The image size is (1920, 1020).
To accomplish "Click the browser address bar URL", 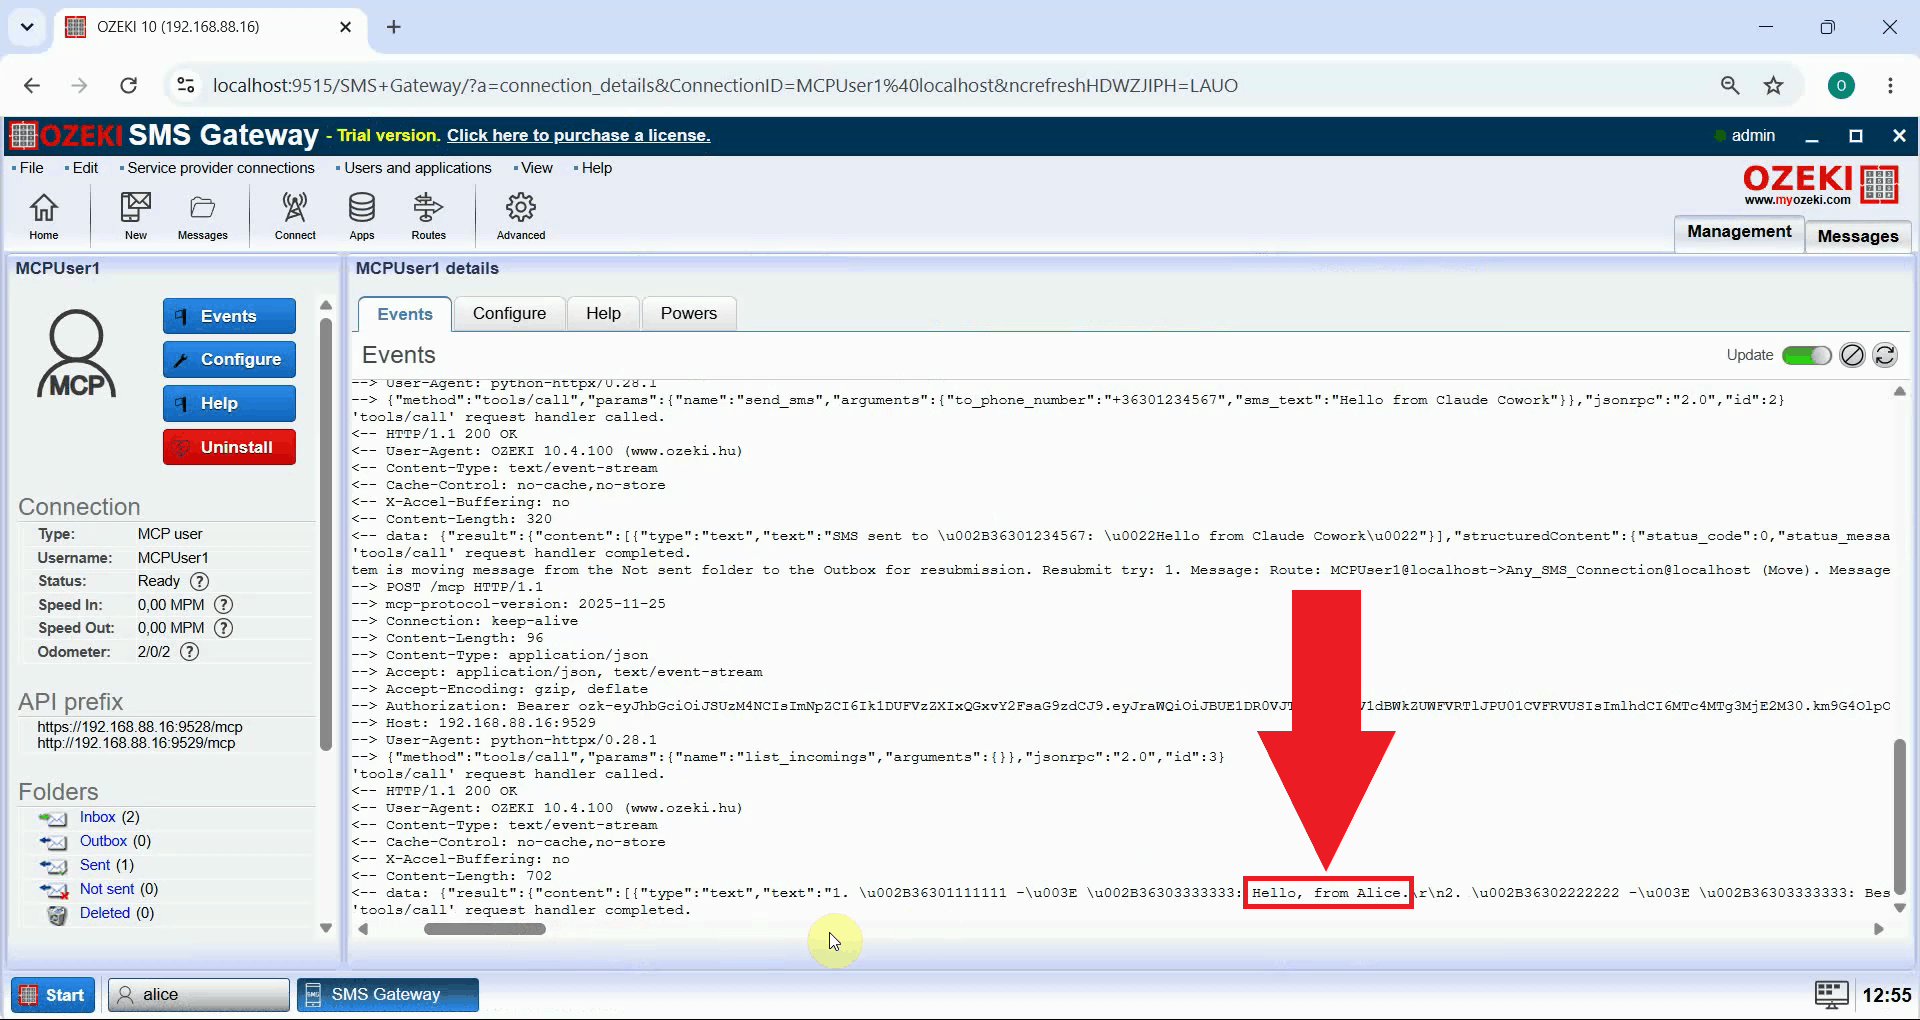I will 725,85.
